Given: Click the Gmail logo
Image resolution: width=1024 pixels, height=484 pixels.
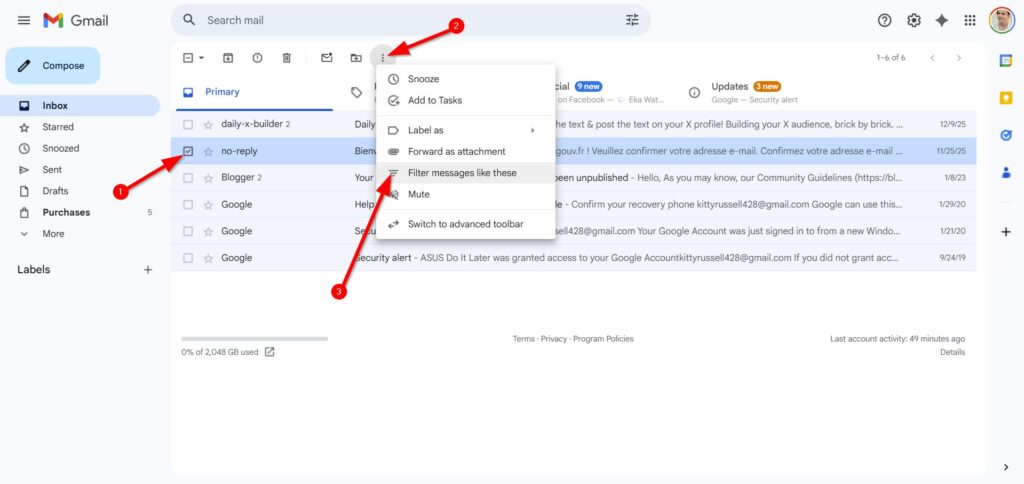Looking at the screenshot, I should [76, 20].
